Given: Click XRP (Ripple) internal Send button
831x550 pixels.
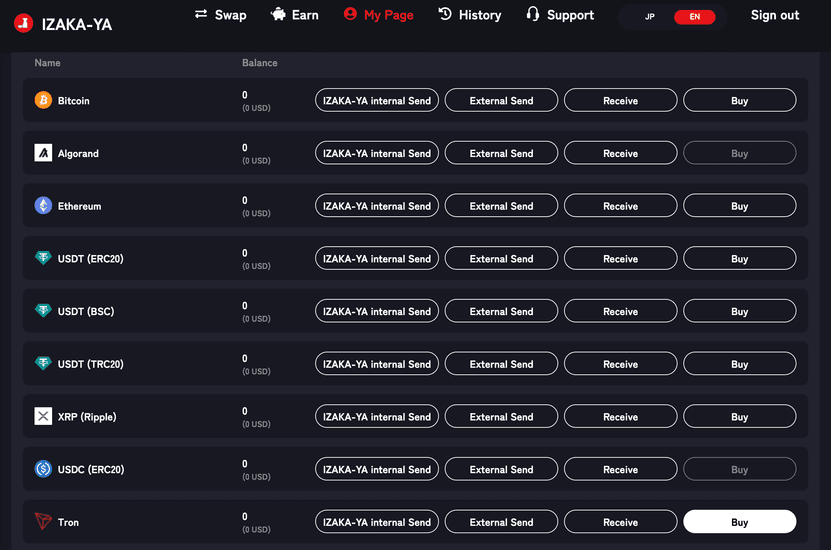Looking at the screenshot, I should pos(377,416).
